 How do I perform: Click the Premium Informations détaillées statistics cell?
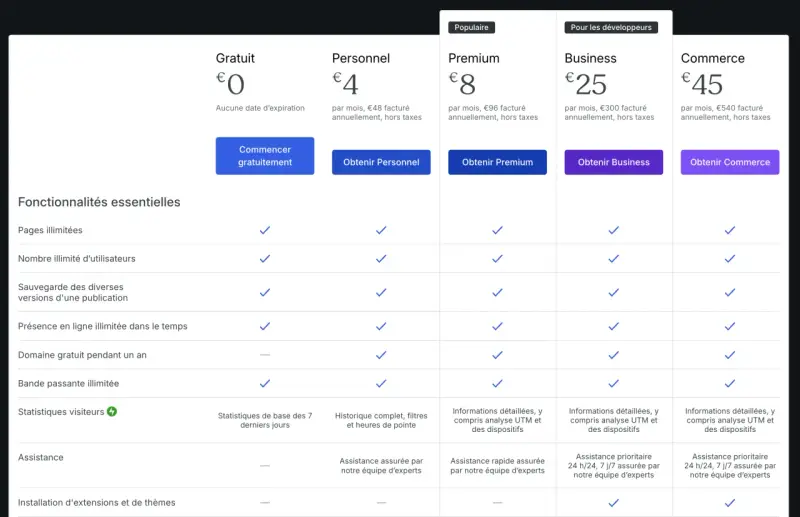[x=497, y=420]
